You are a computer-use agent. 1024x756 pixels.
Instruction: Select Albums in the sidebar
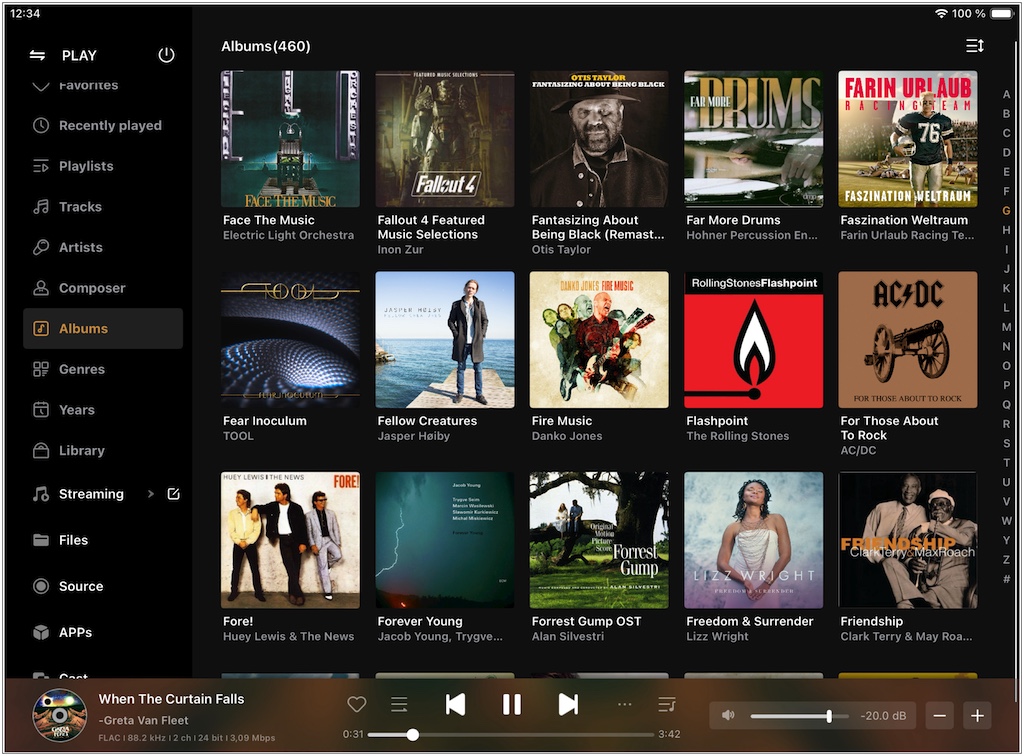pyautogui.click(x=103, y=328)
